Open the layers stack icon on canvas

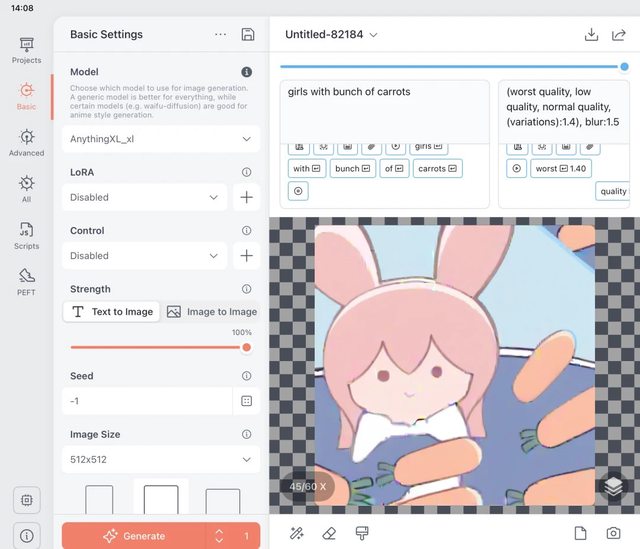[x=612, y=486]
